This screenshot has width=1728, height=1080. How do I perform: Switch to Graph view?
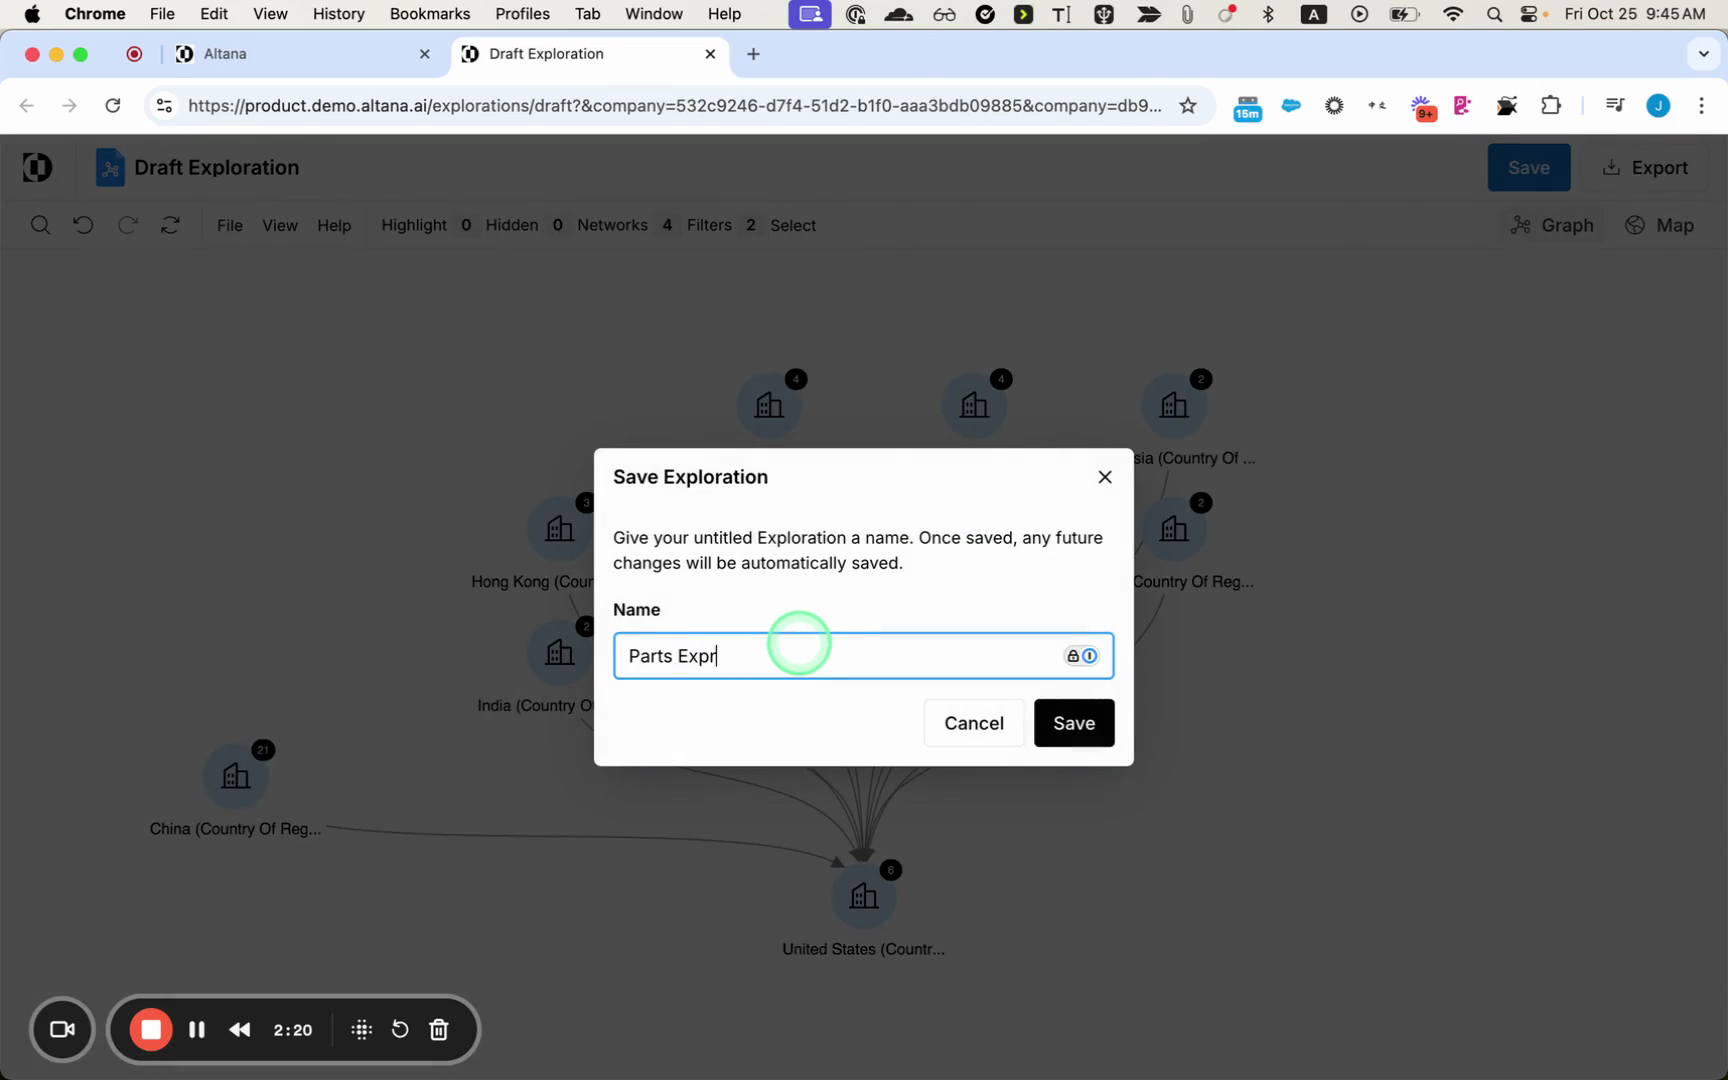(x=1552, y=225)
